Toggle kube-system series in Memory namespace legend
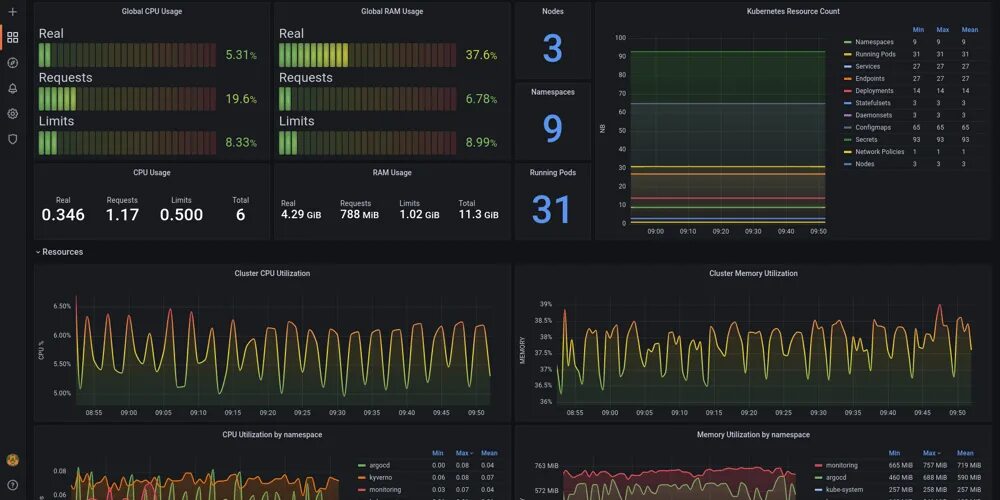The width and height of the screenshot is (1000, 500). (x=844, y=490)
